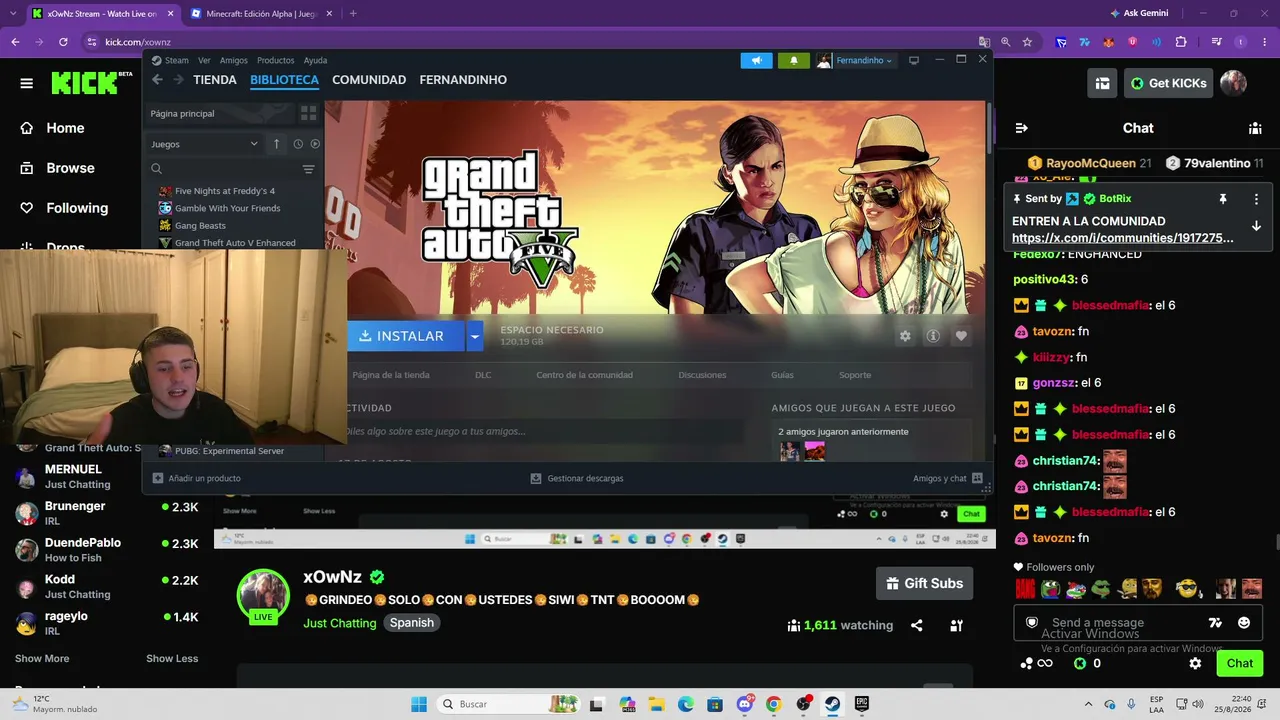This screenshot has height=720, width=1280.
Task: Open Centro de la comunidad
Action: click(x=584, y=375)
